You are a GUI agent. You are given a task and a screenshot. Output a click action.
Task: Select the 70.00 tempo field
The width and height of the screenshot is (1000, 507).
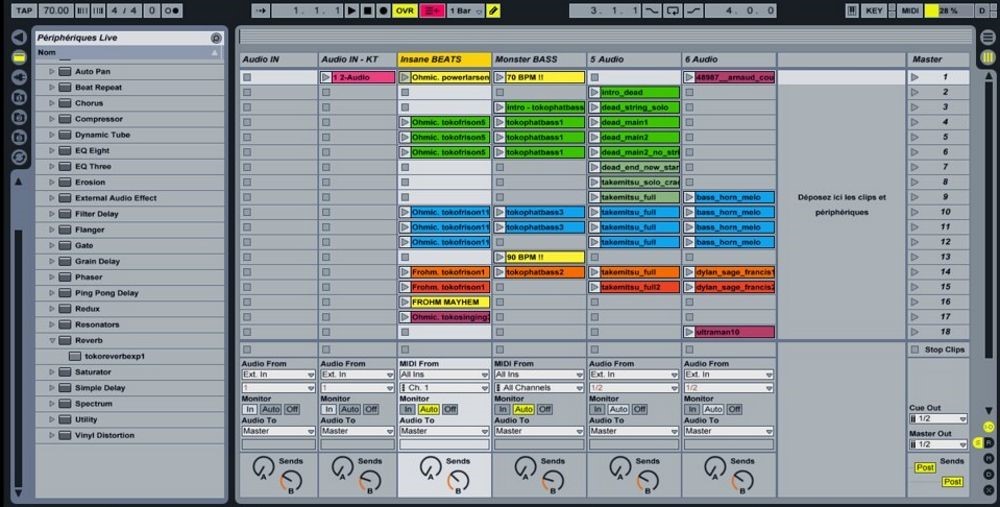pos(56,10)
